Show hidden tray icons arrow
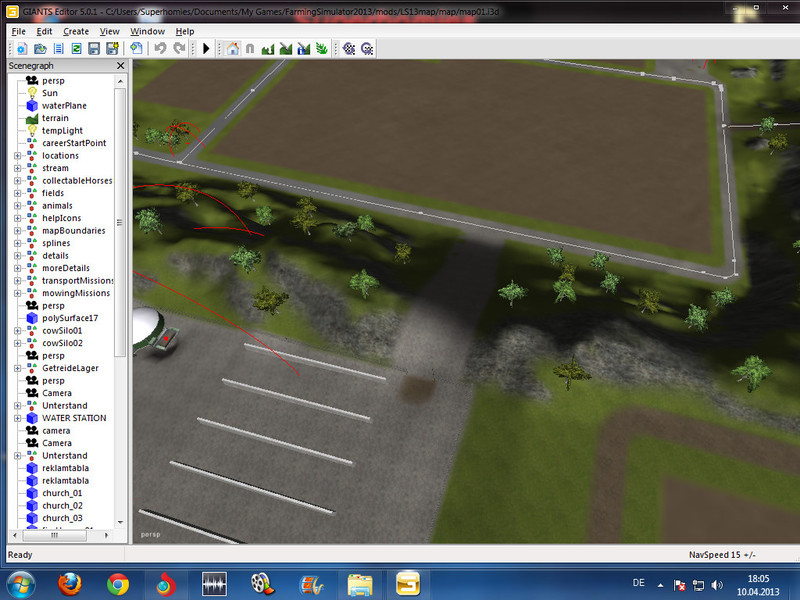Viewport: 800px width, 600px height. pyautogui.click(x=661, y=585)
